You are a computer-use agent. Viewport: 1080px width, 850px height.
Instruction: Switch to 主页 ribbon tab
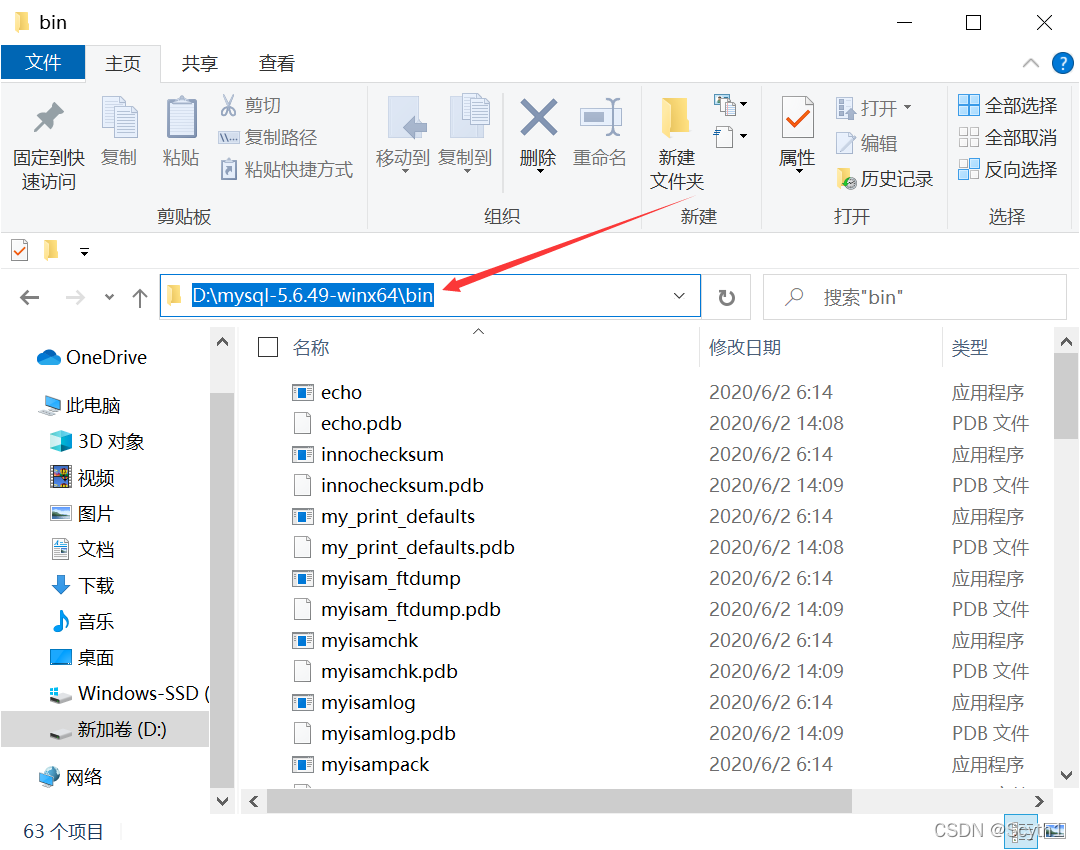tap(123, 63)
